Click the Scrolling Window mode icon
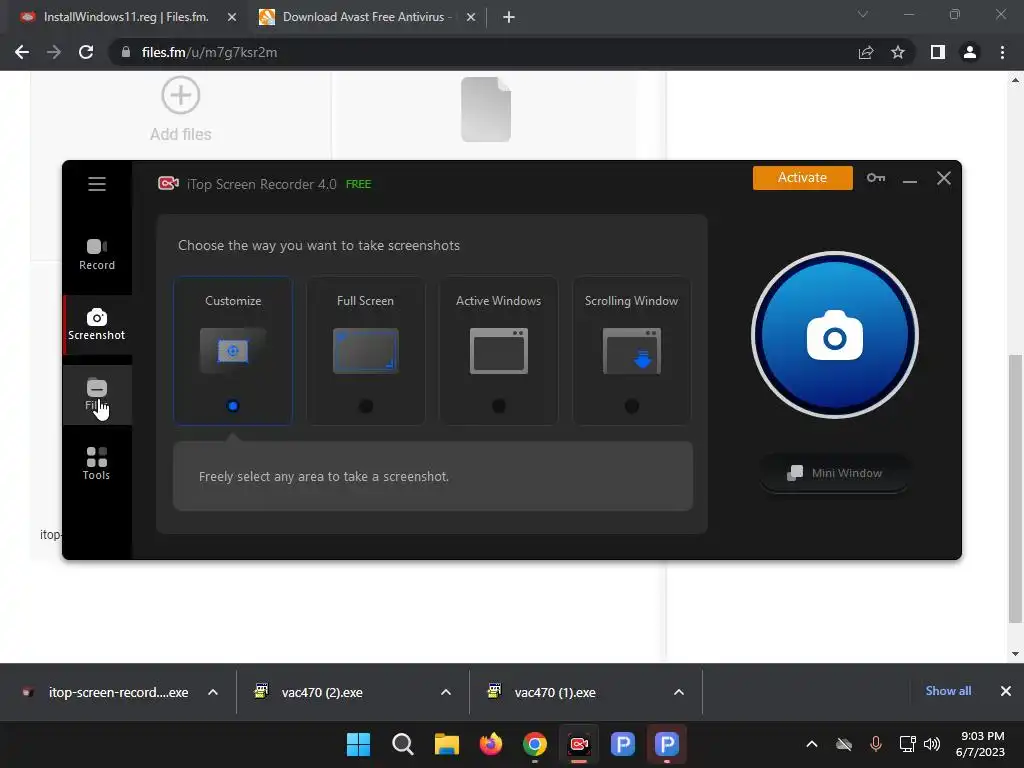Viewport: 1024px width, 768px height. click(x=632, y=351)
